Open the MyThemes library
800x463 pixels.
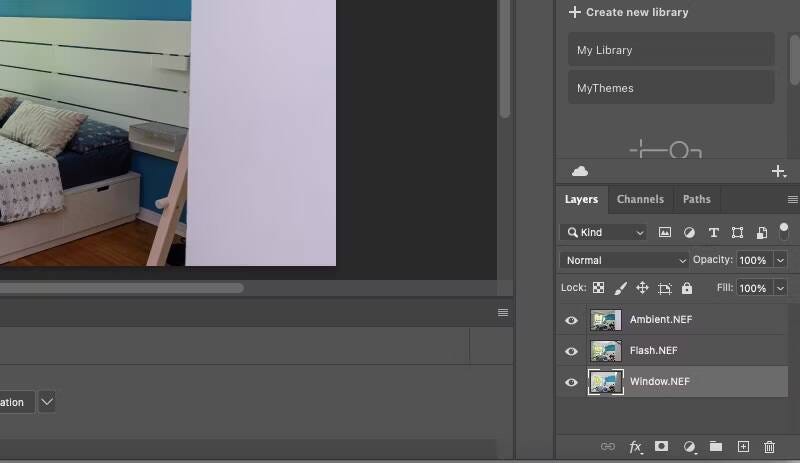(x=671, y=88)
